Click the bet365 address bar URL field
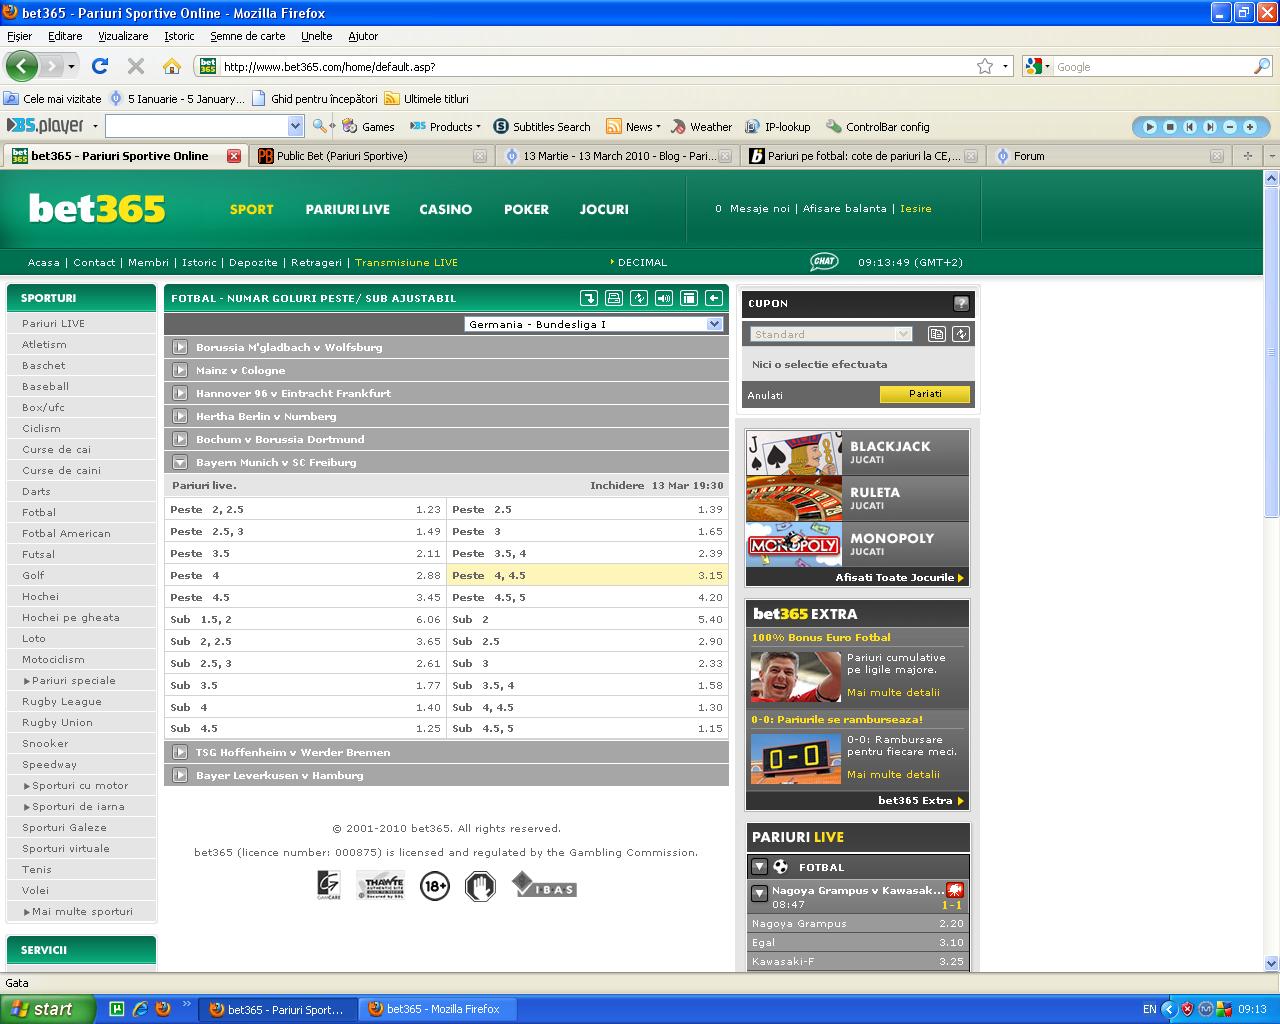The height and width of the screenshot is (1024, 1280). [x=596, y=66]
